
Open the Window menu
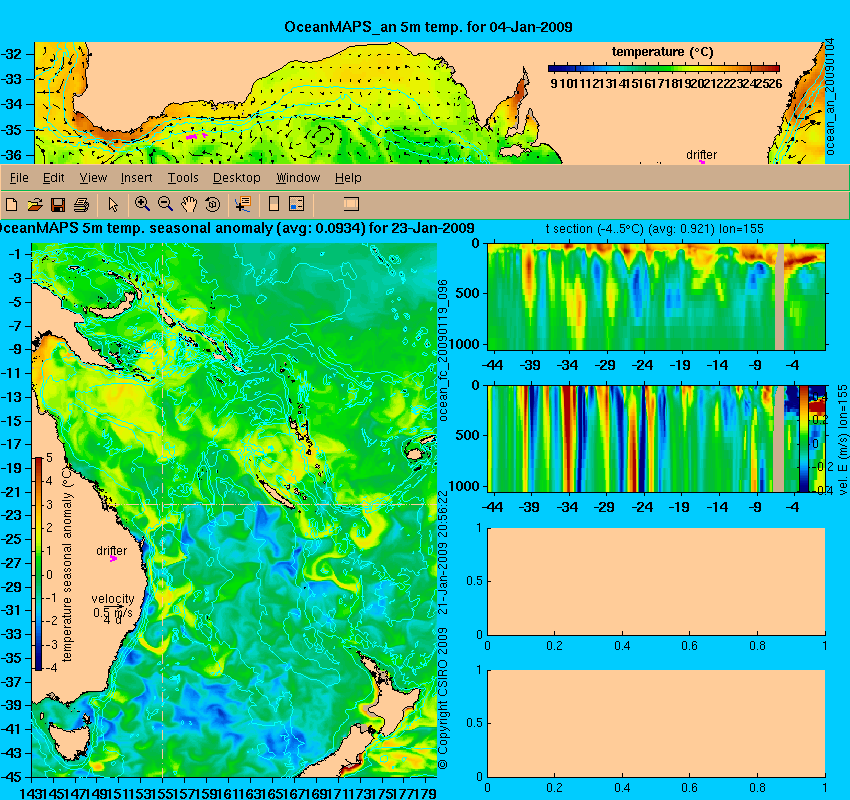point(298,178)
